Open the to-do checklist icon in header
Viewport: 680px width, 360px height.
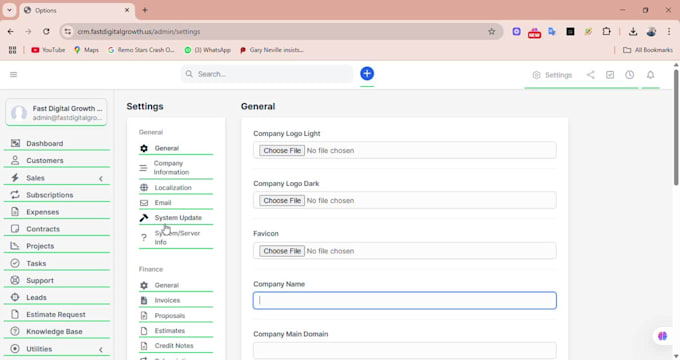point(610,75)
